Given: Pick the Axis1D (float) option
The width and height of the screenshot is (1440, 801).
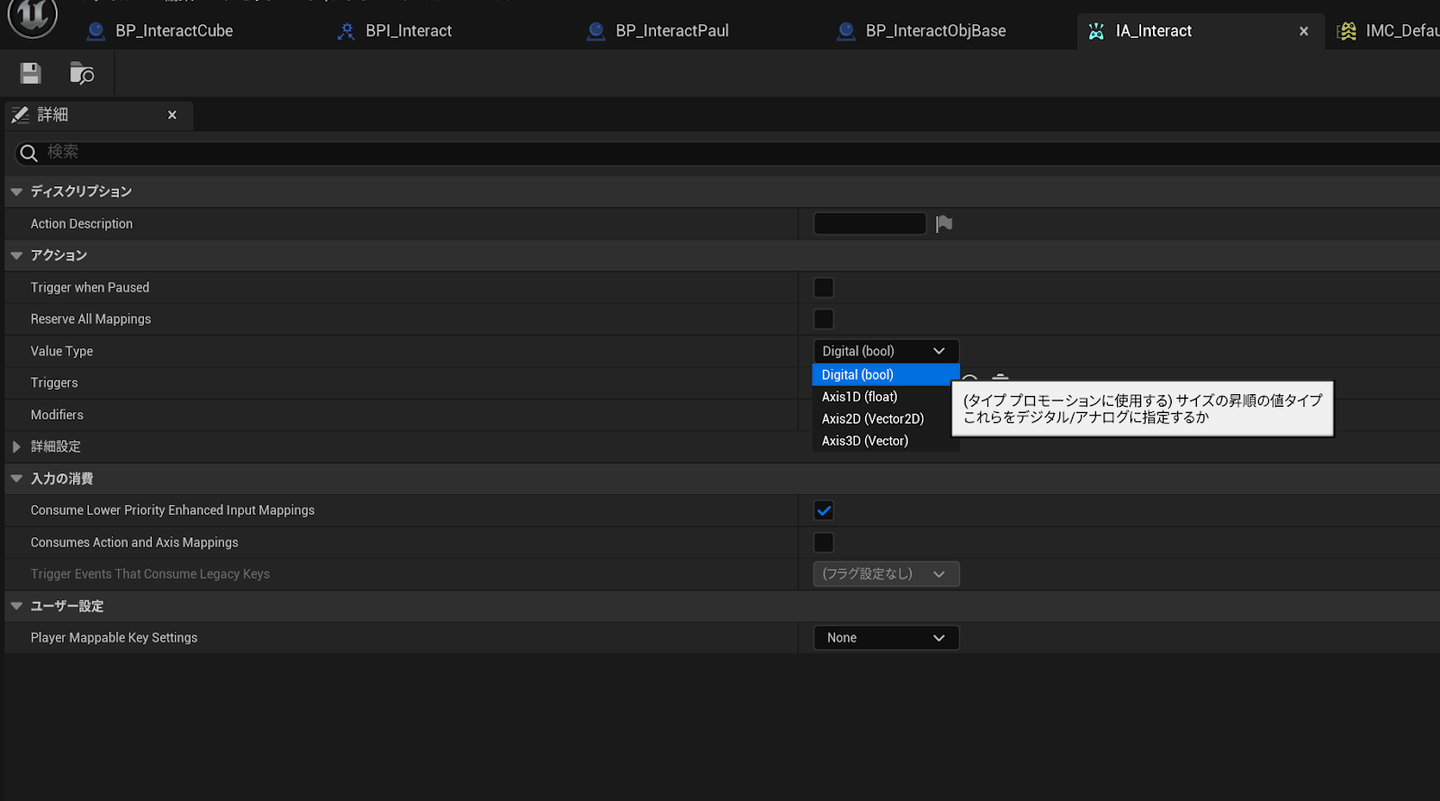Looking at the screenshot, I should pos(886,397).
